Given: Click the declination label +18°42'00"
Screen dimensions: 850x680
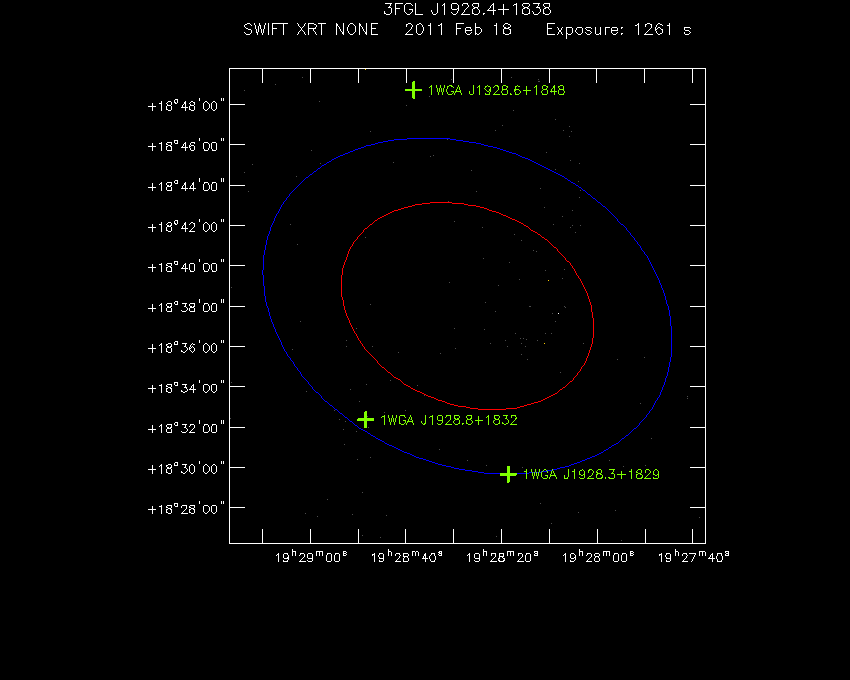Looking at the screenshot, I should 186,226.
